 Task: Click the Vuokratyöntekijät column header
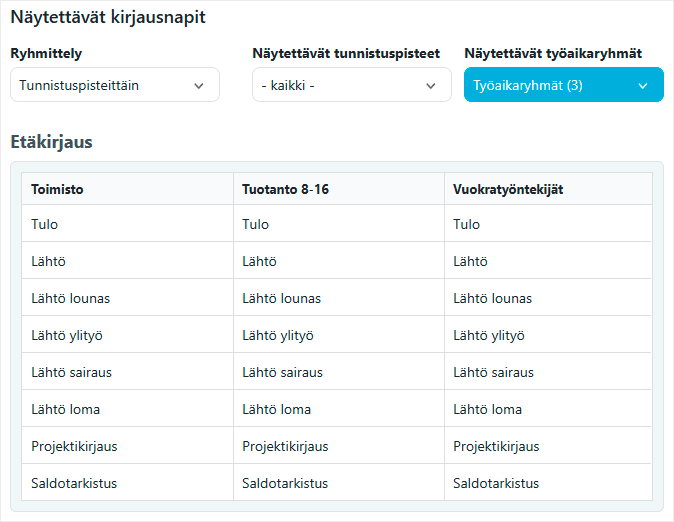pyautogui.click(x=508, y=189)
